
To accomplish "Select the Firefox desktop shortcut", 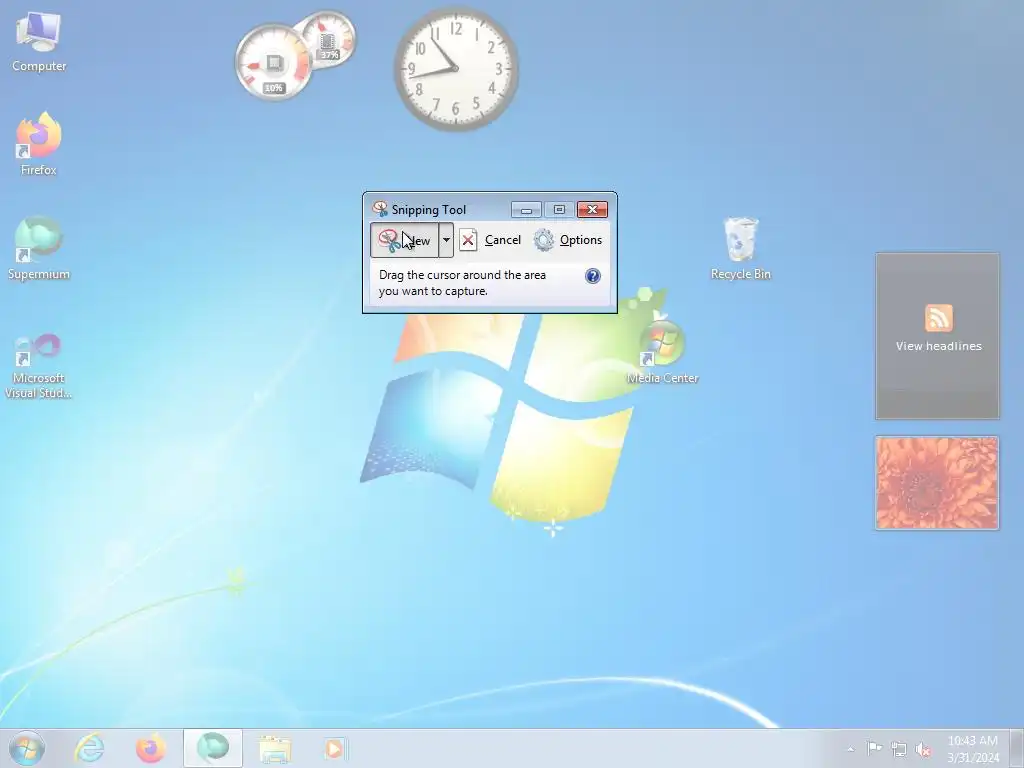I will click(x=39, y=144).
